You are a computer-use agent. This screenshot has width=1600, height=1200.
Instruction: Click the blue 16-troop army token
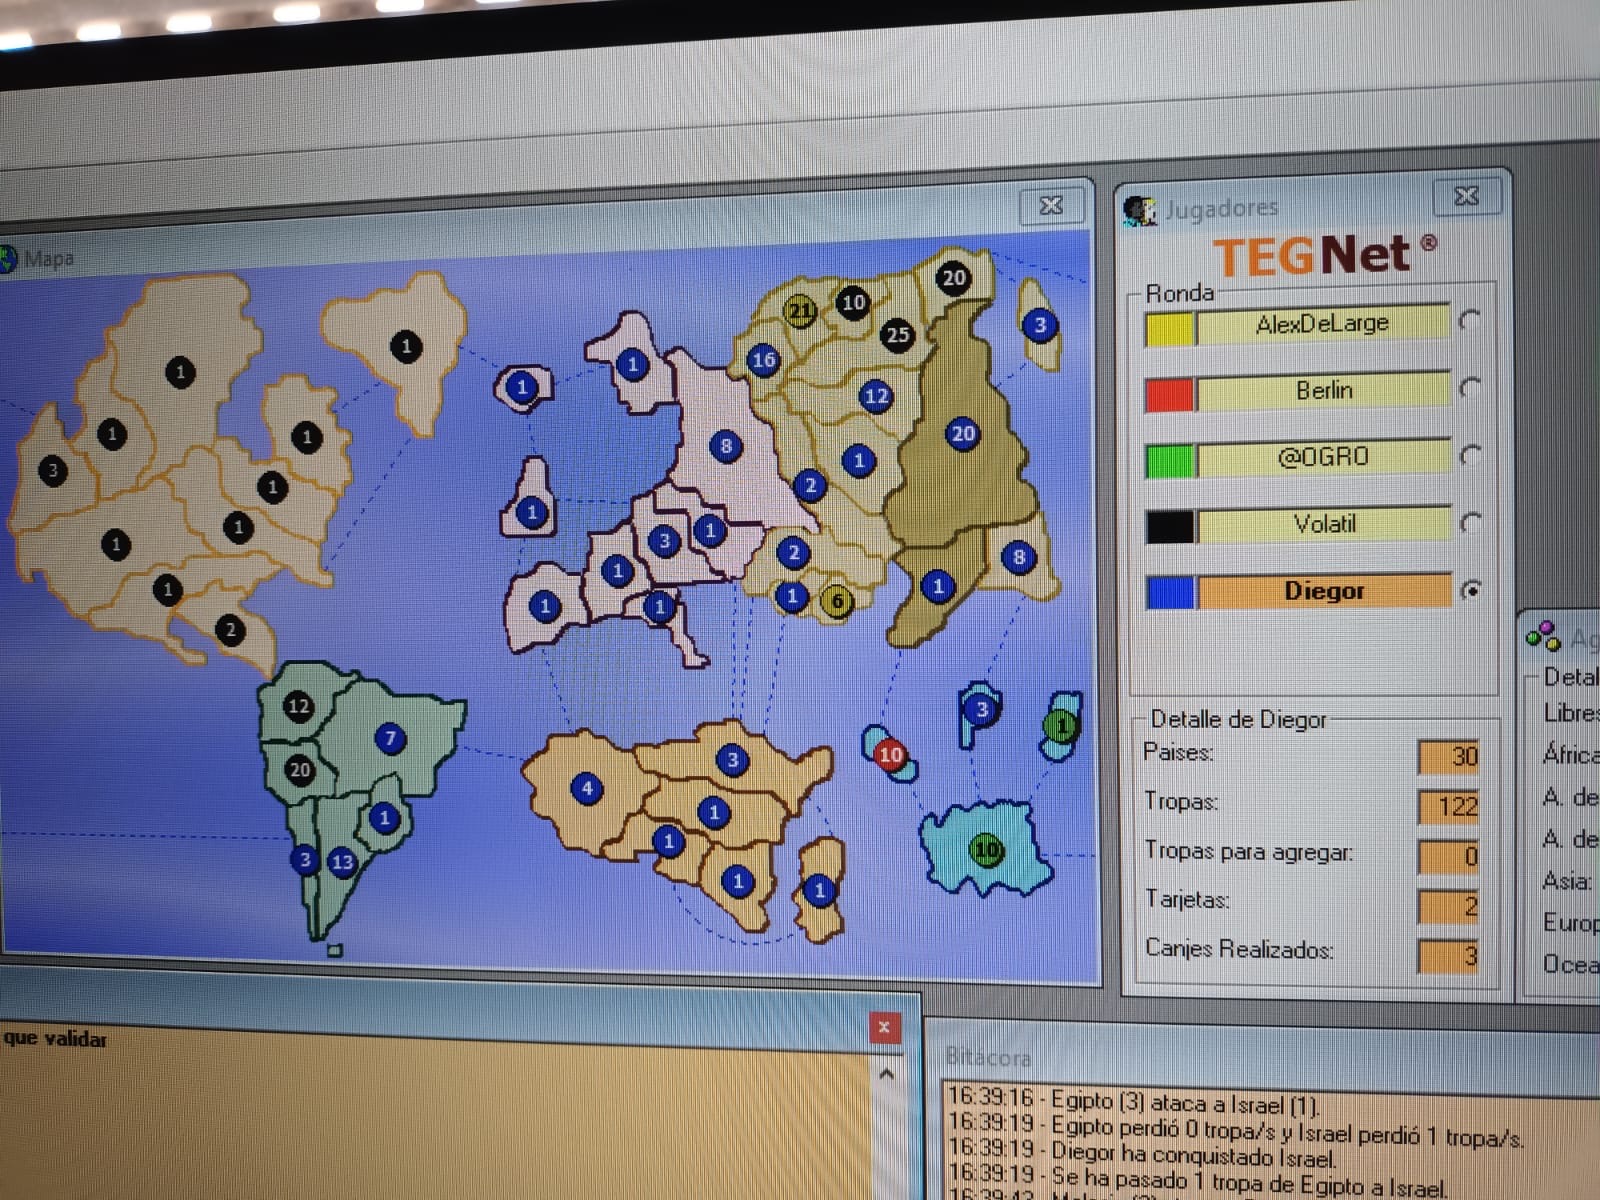pyautogui.click(x=763, y=360)
